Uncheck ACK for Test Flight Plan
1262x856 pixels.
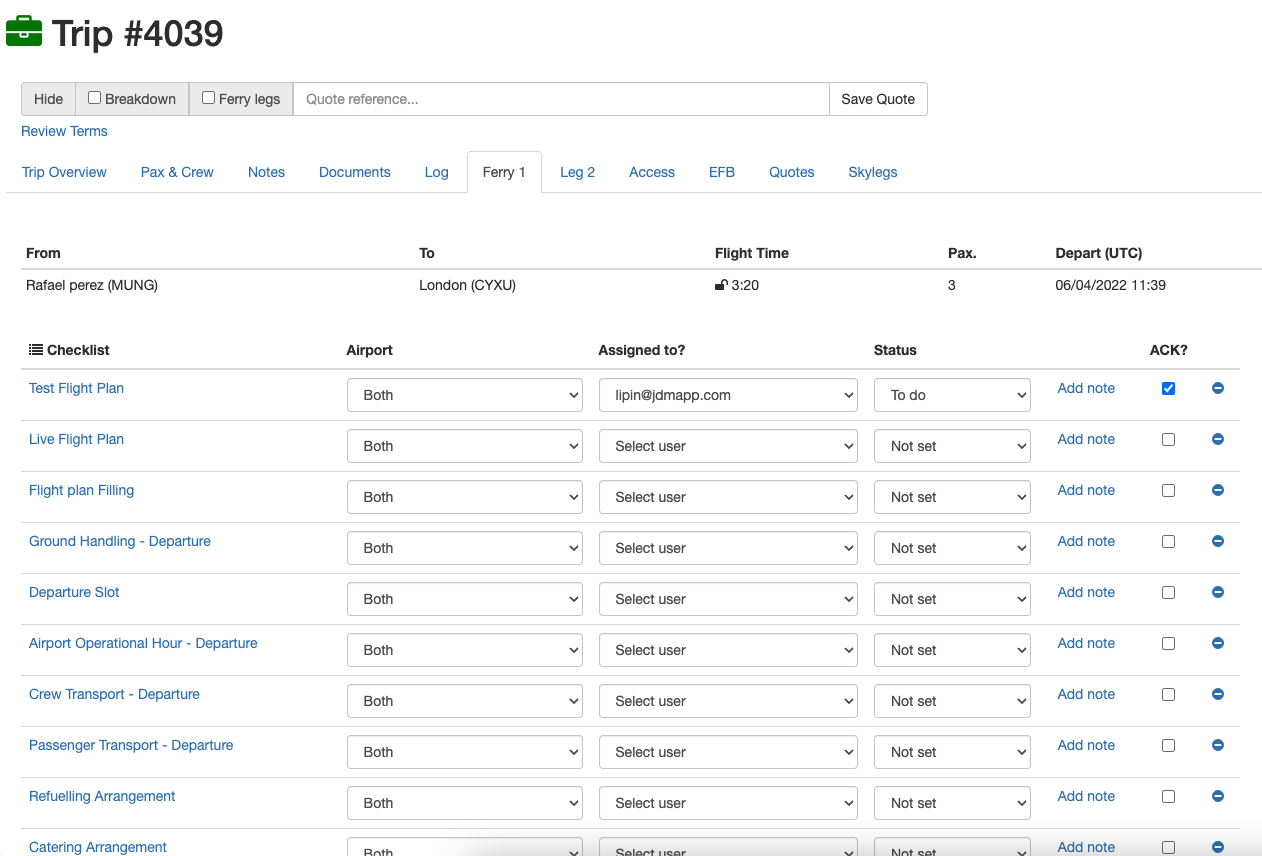click(x=1168, y=388)
